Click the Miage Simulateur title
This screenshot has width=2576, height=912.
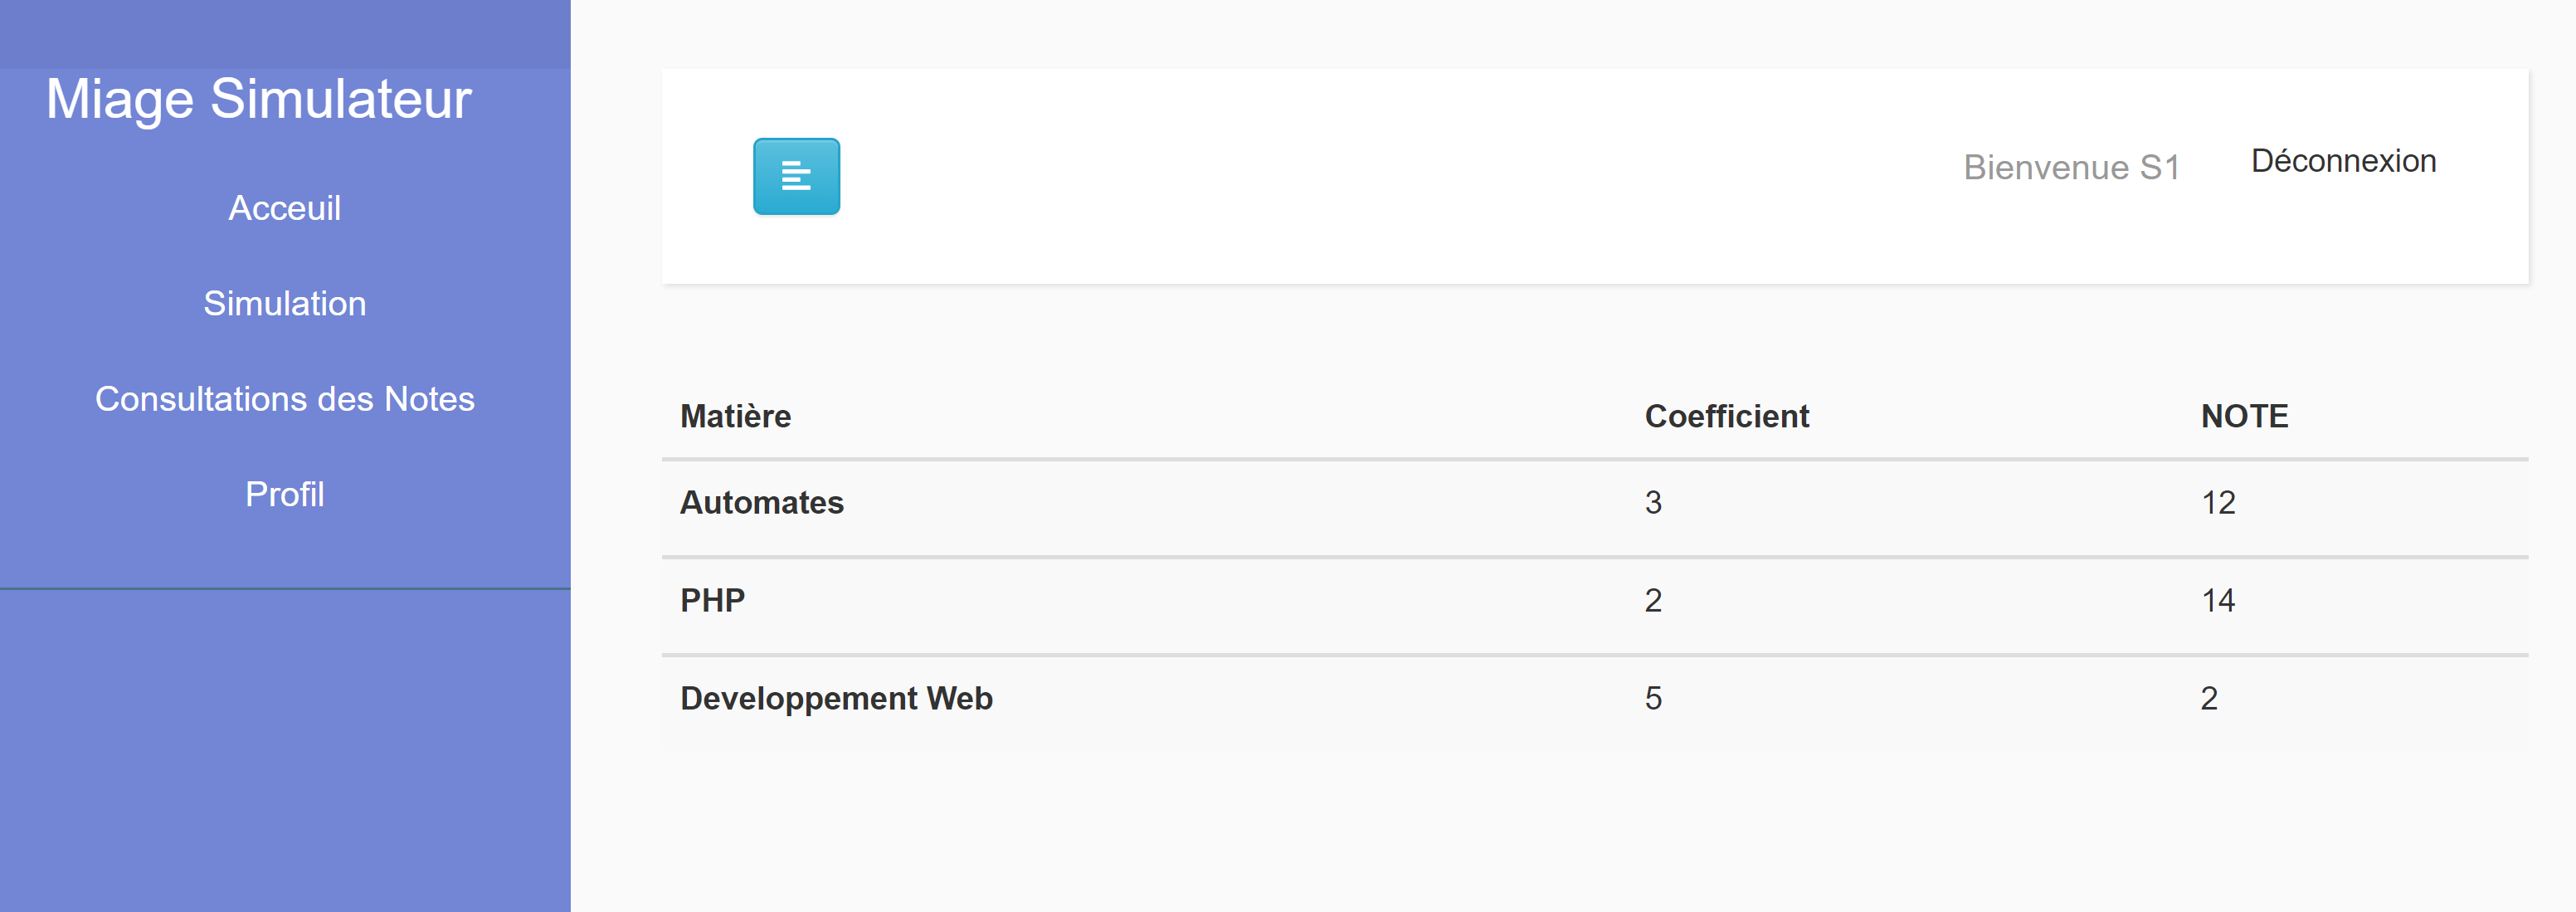pyautogui.click(x=258, y=99)
